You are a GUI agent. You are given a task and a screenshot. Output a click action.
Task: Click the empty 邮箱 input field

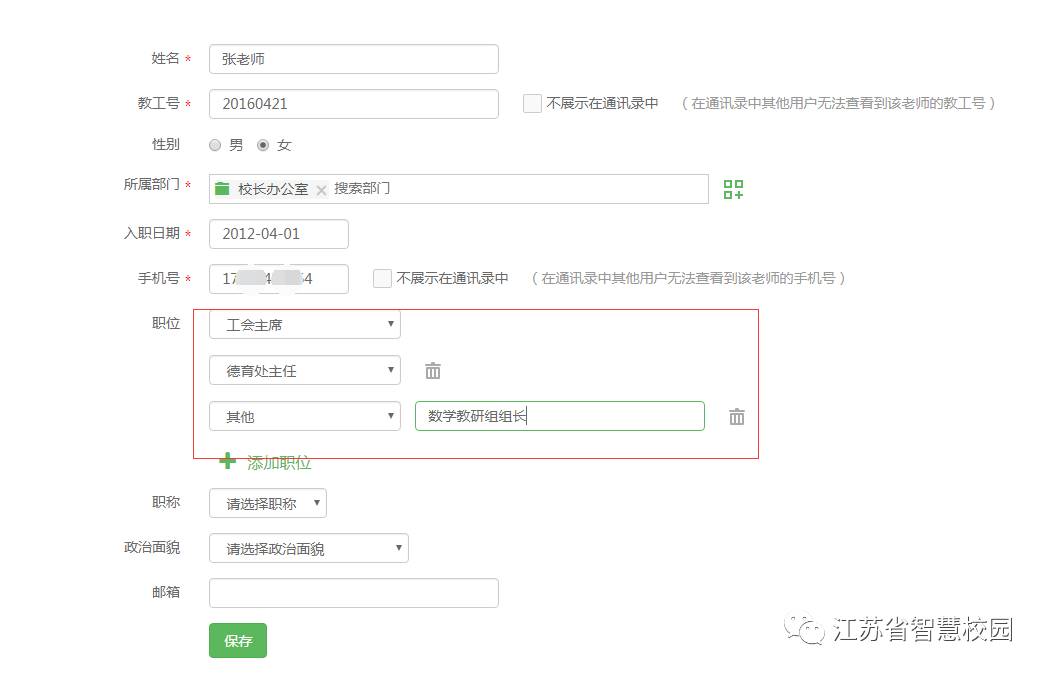click(x=354, y=593)
